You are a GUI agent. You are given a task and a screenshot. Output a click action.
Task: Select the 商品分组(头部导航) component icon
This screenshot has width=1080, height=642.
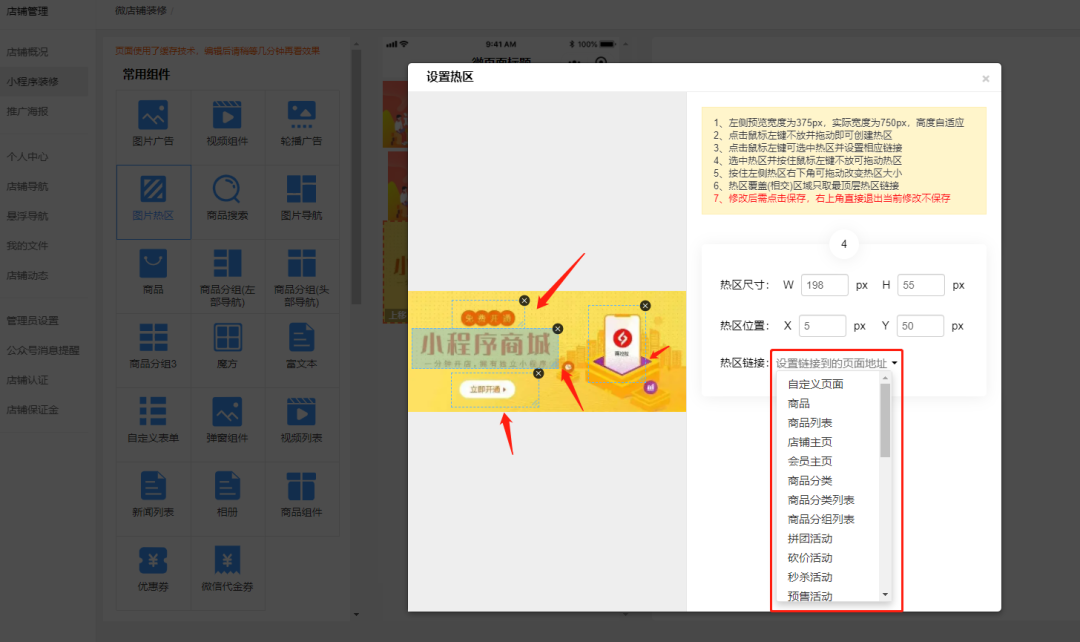point(302,263)
